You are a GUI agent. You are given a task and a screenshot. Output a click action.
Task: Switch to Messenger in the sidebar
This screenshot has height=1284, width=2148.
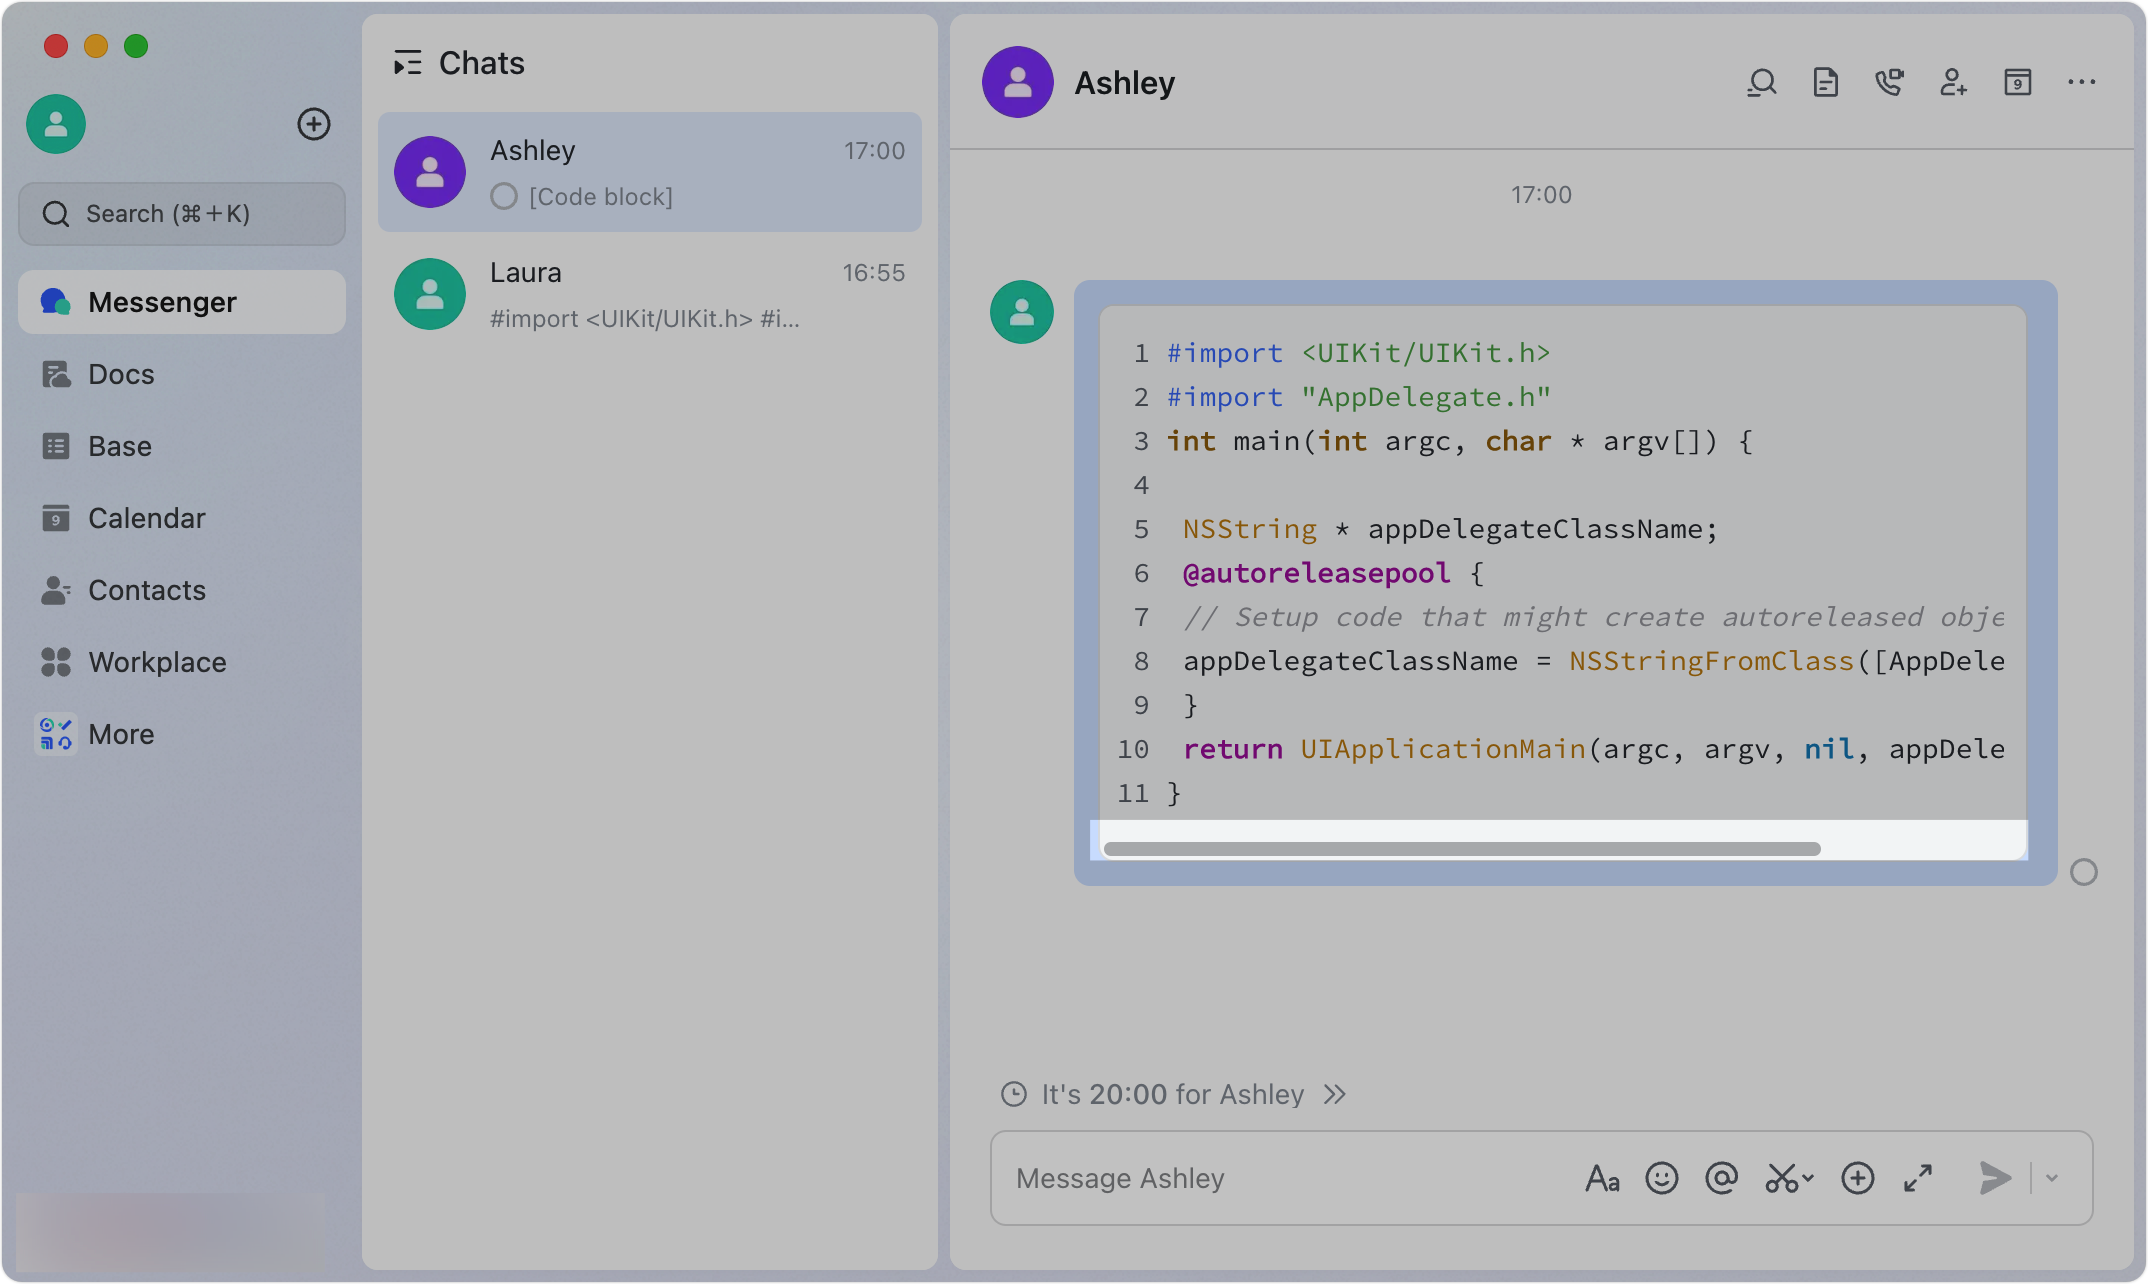pyautogui.click(x=163, y=301)
